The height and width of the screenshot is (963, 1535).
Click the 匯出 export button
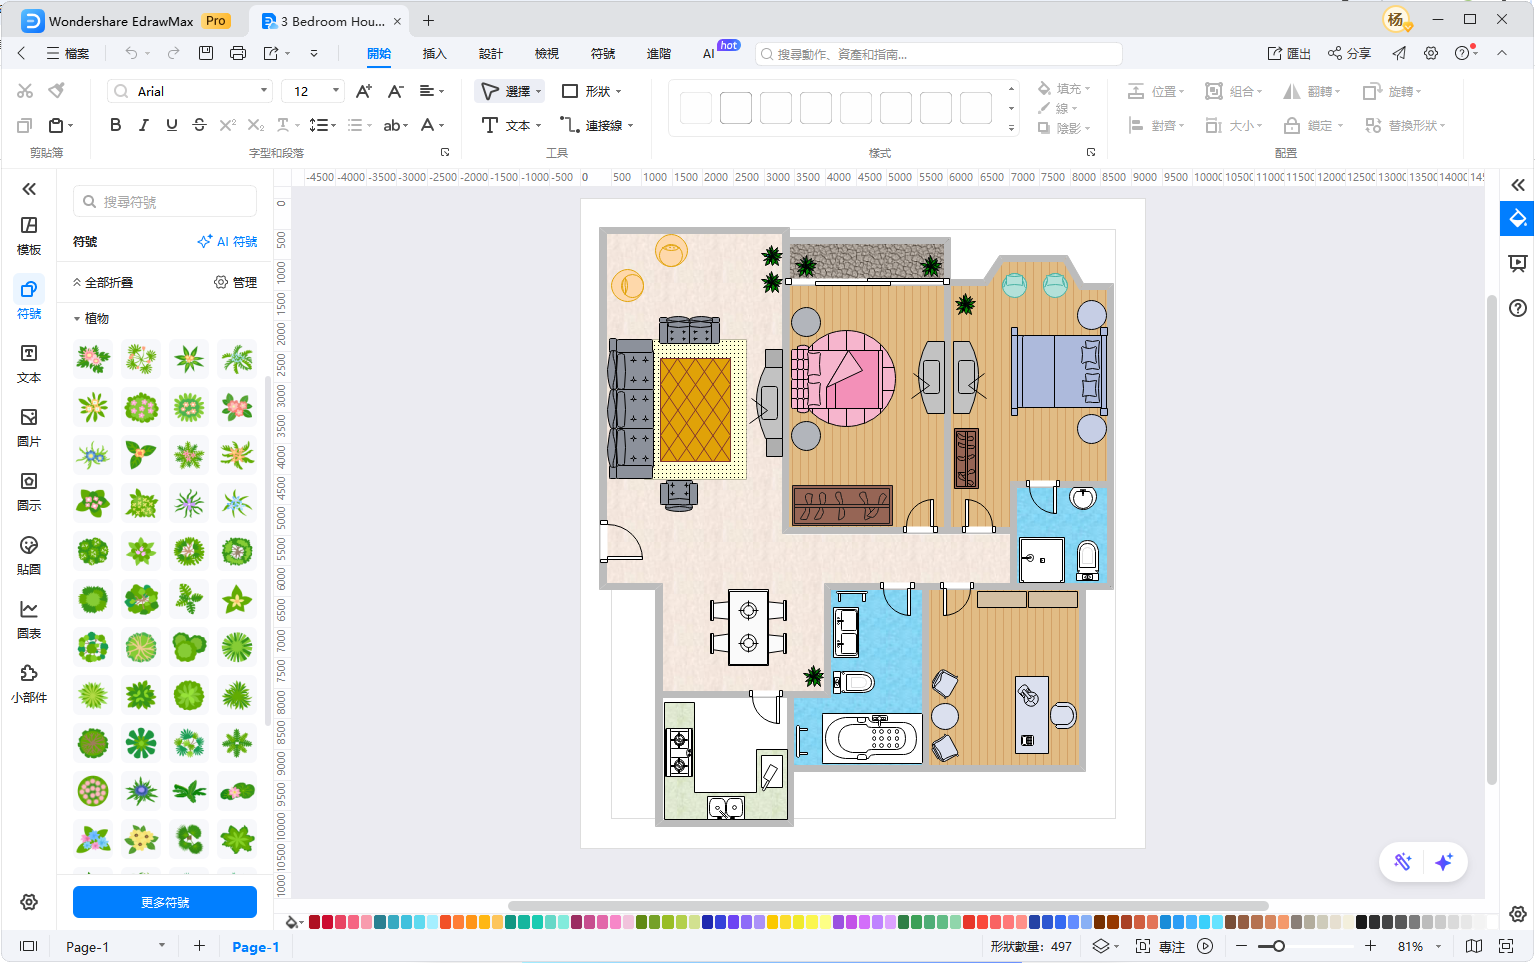pyautogui.click(x=1289, y=53)
